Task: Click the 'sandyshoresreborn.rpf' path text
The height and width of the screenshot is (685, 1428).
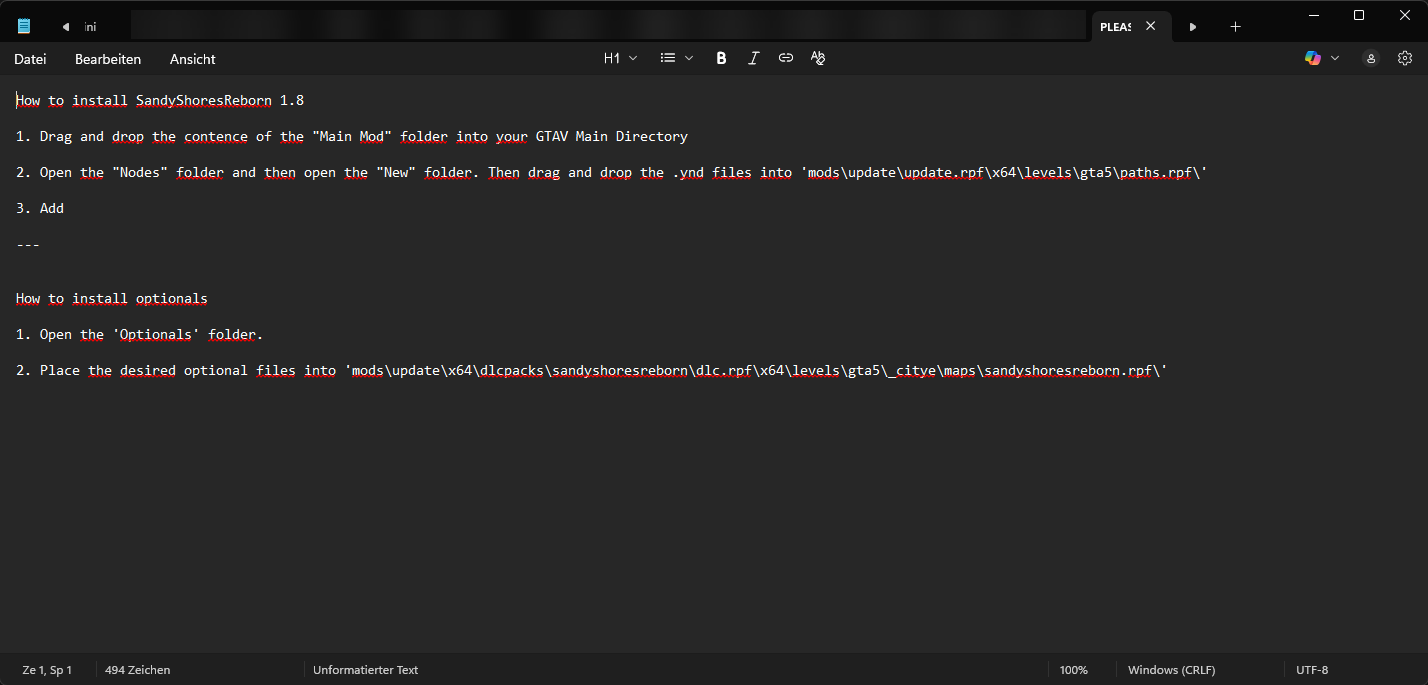Action: [x=1066, y=370]
